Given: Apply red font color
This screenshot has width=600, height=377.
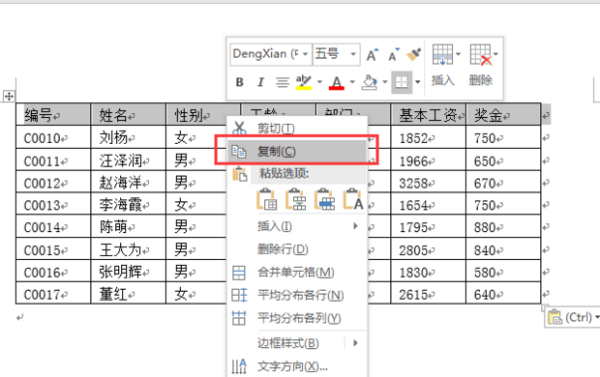Looking at the screenshot, I should [336, 82].
